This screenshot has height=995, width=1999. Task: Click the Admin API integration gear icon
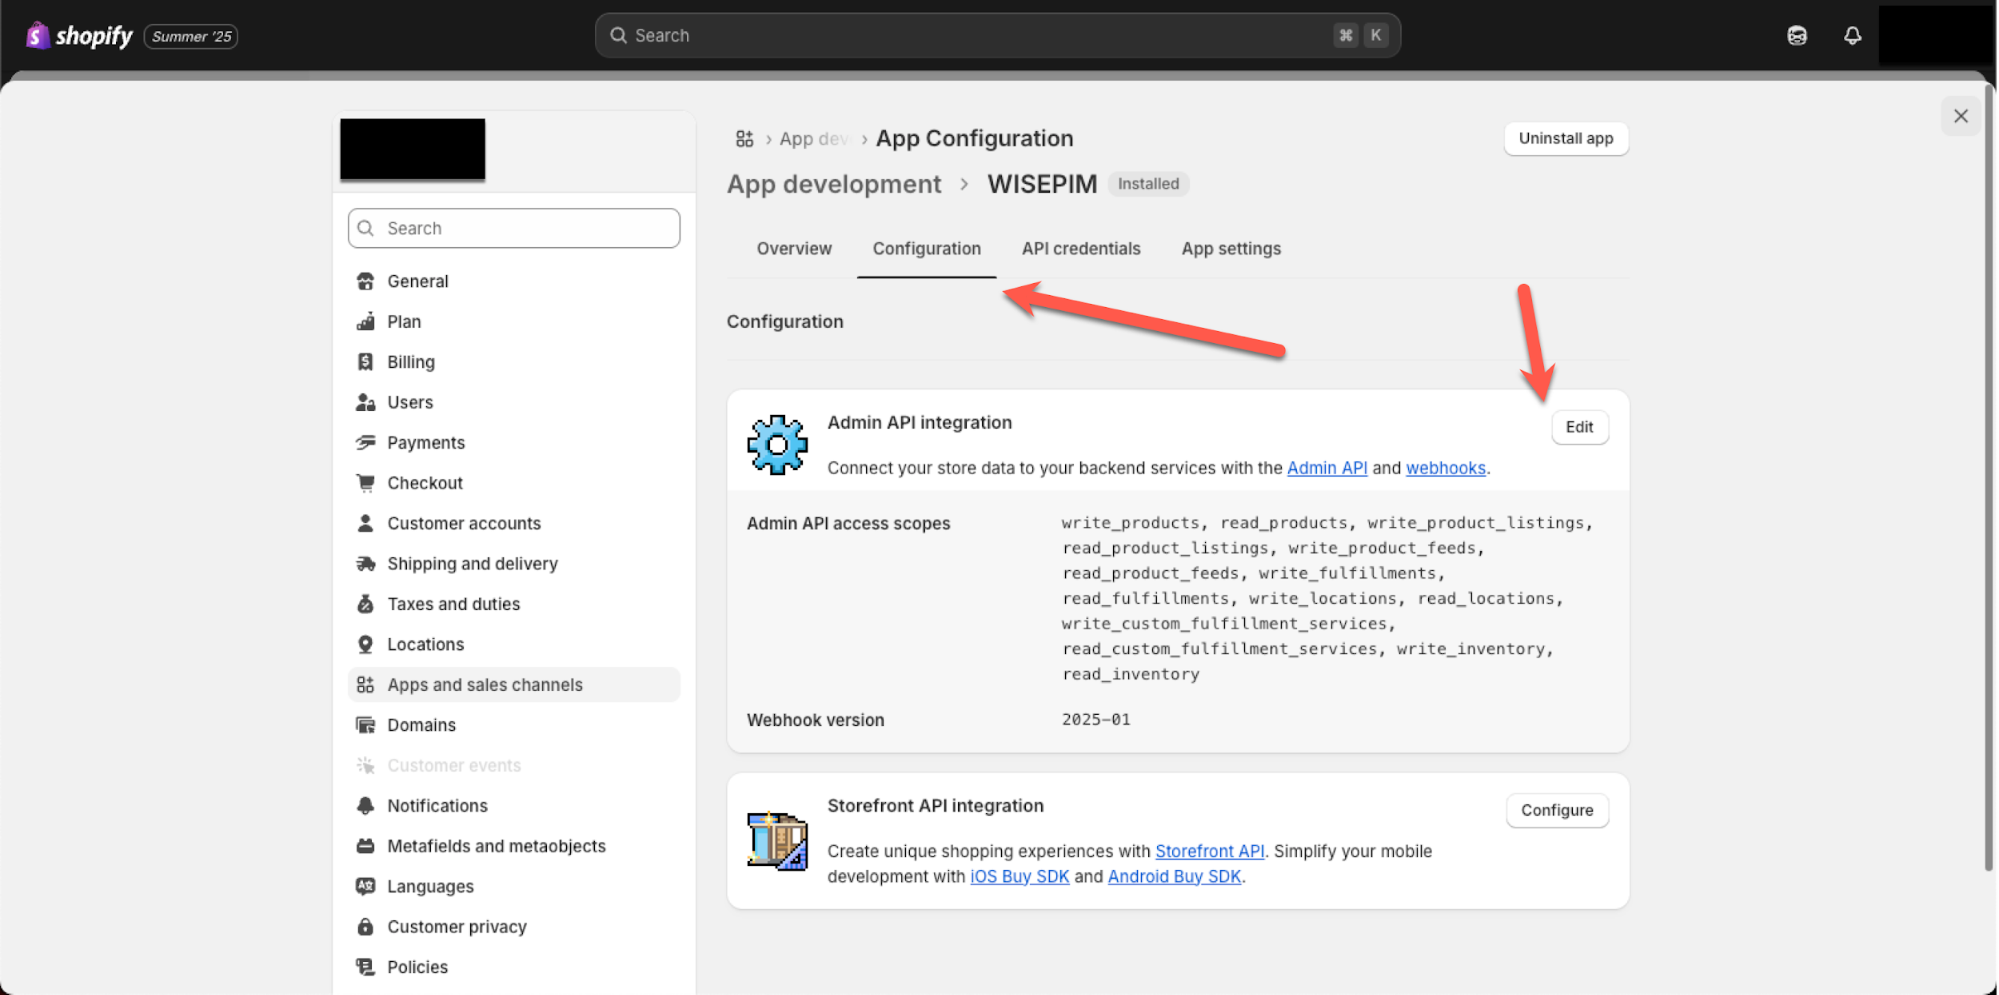pos(776,444)
